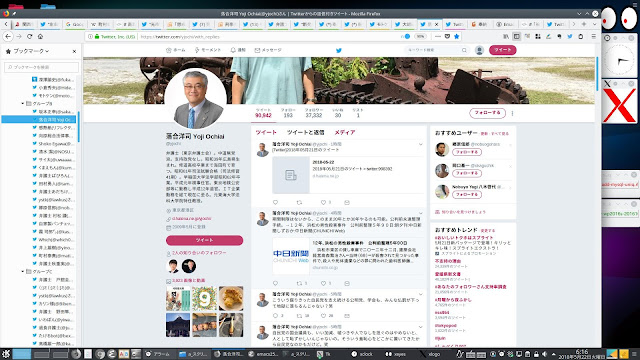Reply to the first tweet
Viewport: 640px width, 360px height.
click(x=276, y=202)
